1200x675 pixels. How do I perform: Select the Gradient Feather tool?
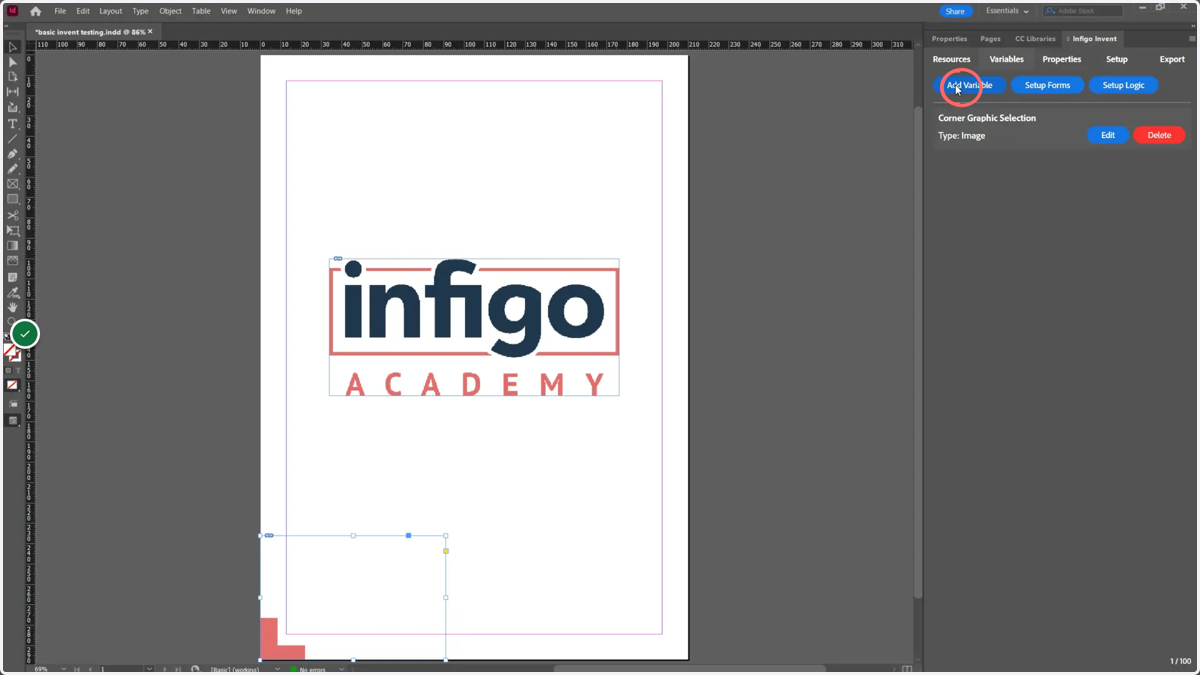click(13, 261)
